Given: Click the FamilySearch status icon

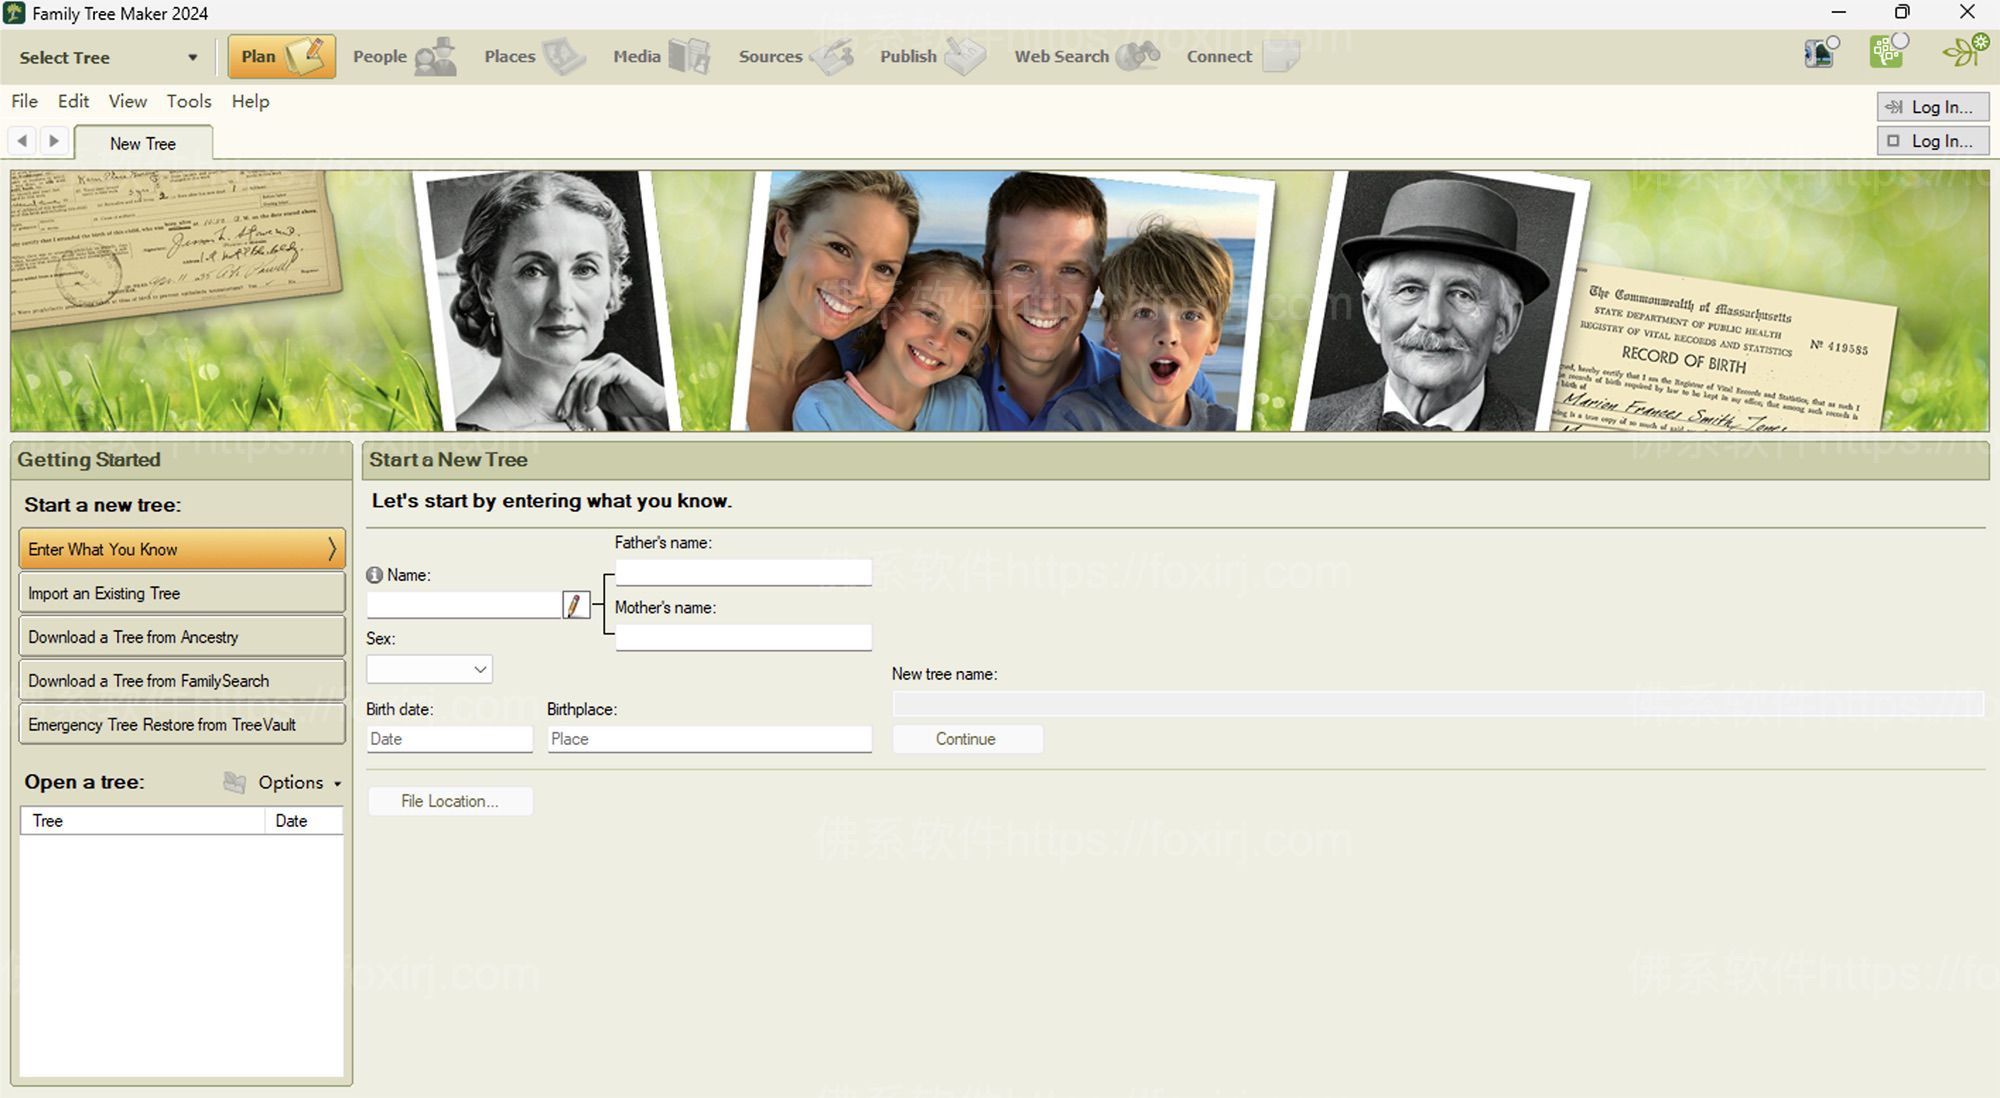Looking at the screenshot, I should pos(1888,50).
